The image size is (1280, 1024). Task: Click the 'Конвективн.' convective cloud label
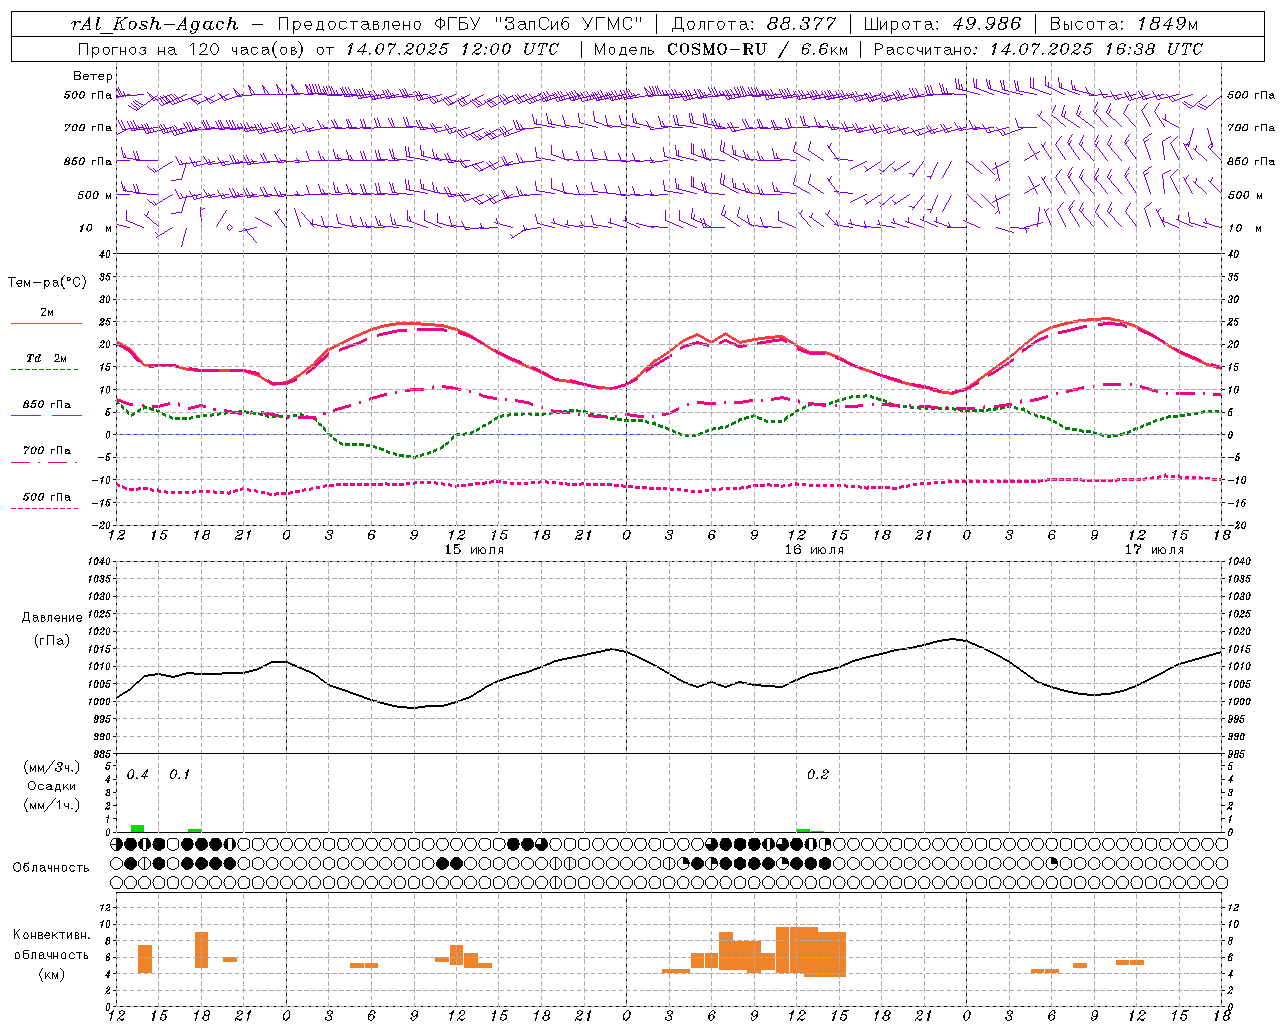(51, 935)
